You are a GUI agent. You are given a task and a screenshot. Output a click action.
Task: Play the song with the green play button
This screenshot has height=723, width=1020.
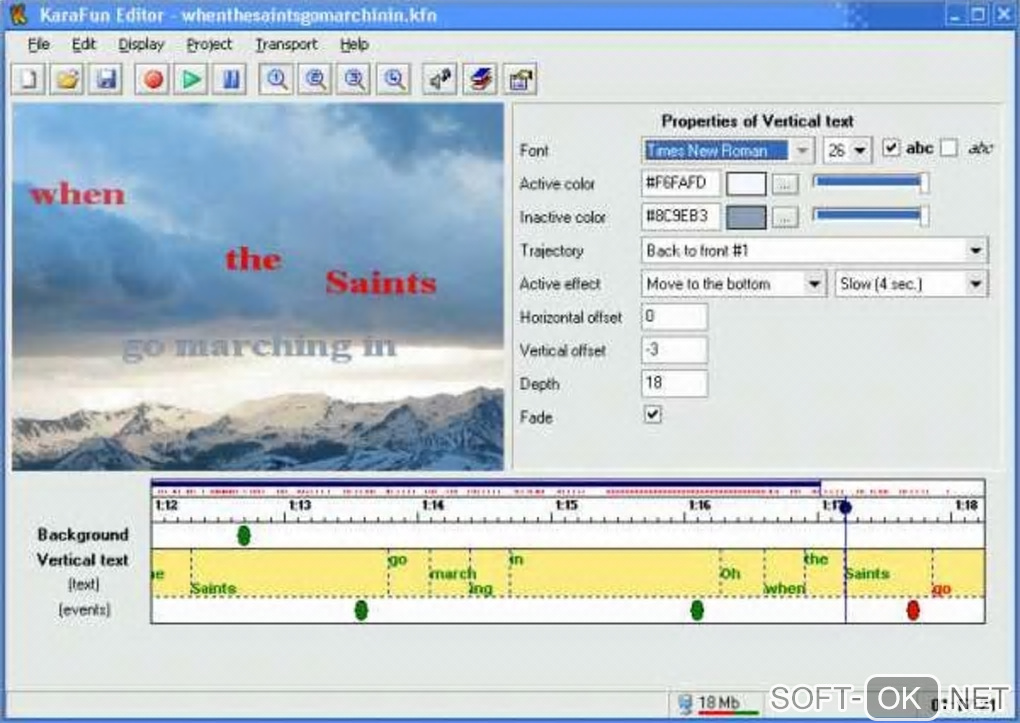(191, 79)
